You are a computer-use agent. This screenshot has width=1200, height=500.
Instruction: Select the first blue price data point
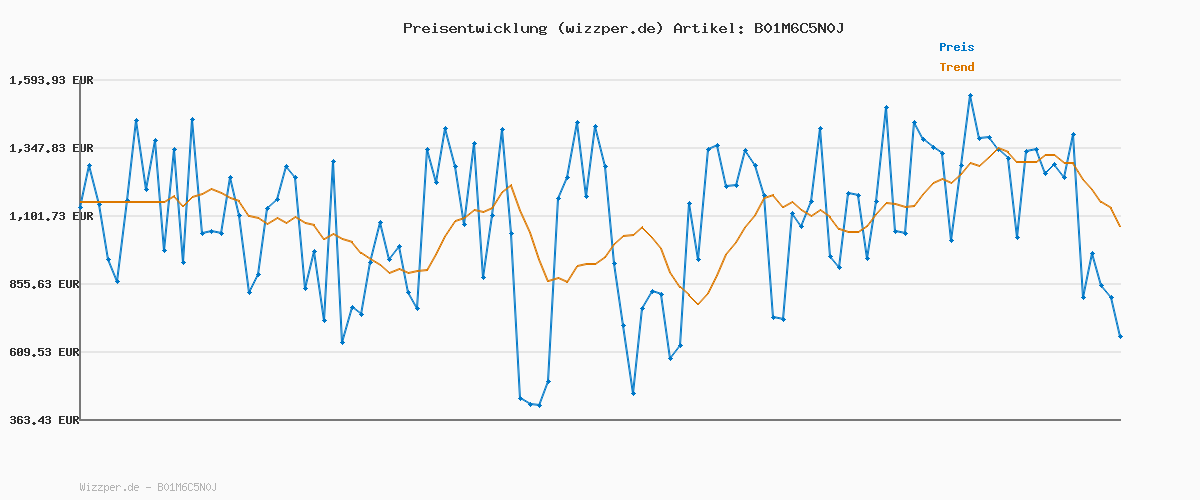pos(81,207)
